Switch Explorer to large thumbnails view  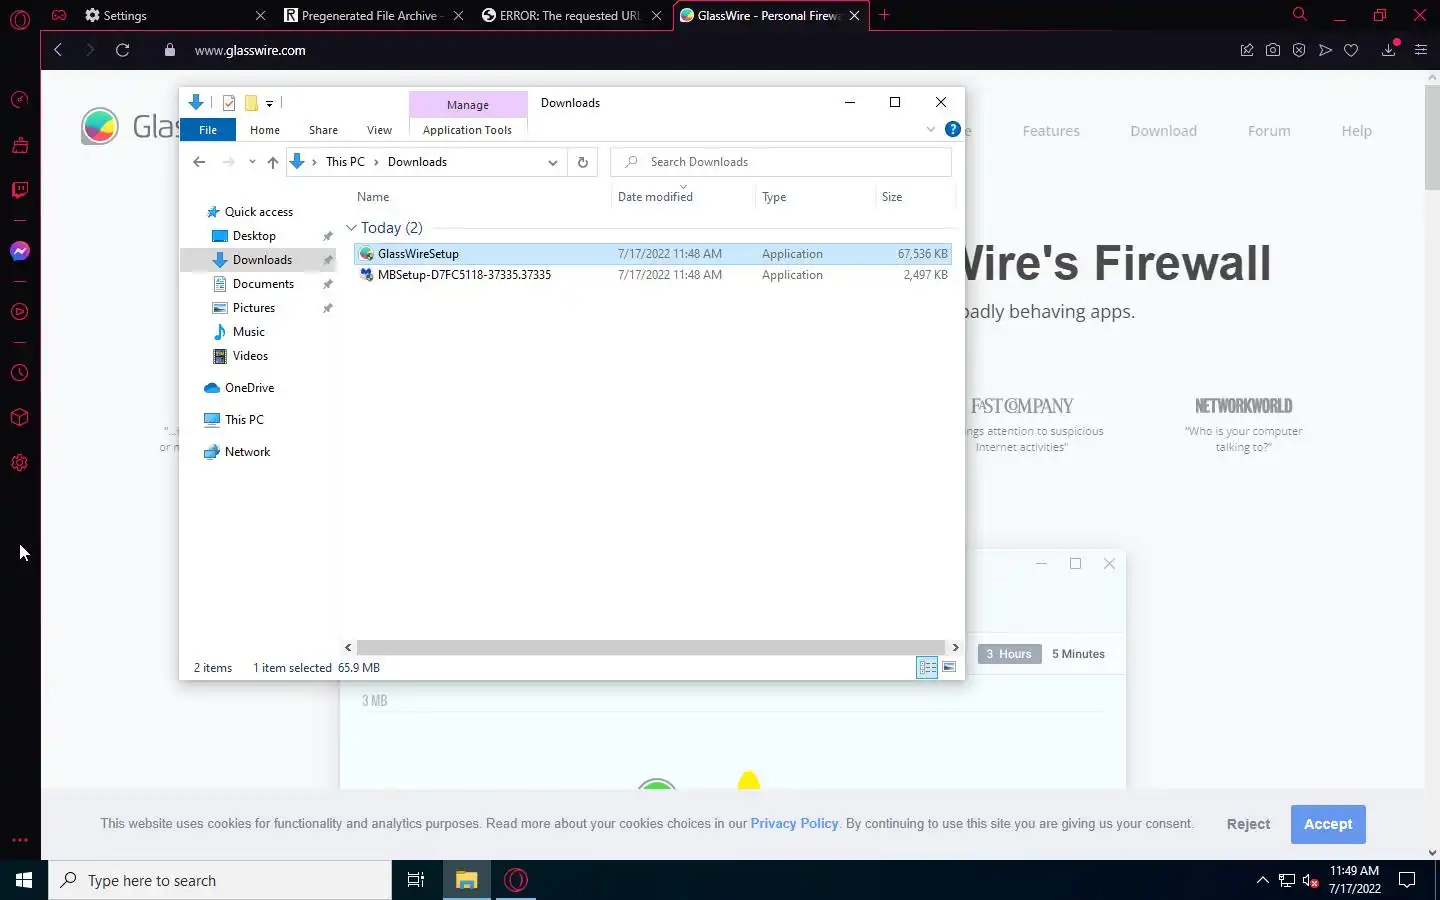(949, 667)
